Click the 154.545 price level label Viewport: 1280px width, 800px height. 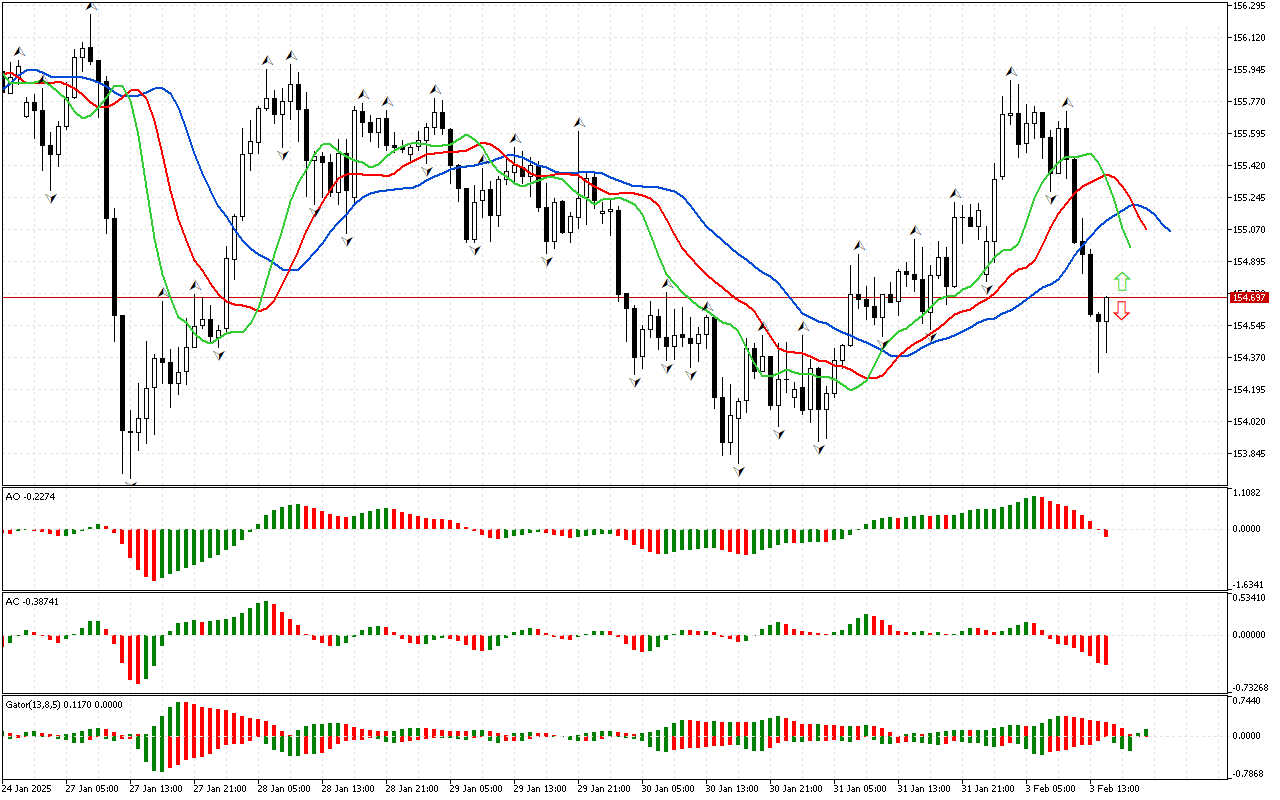[x=1248, y=326]
